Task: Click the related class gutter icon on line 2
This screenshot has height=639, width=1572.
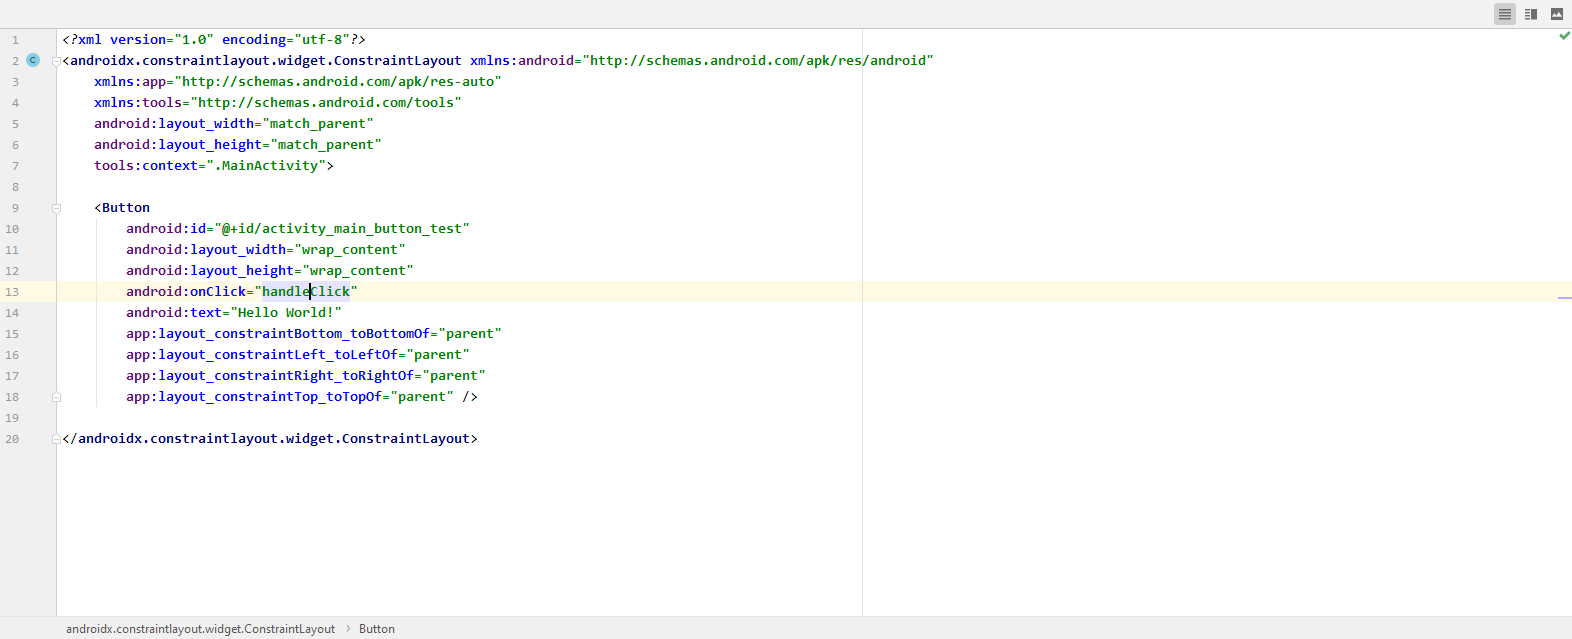Action: (33, 60)
